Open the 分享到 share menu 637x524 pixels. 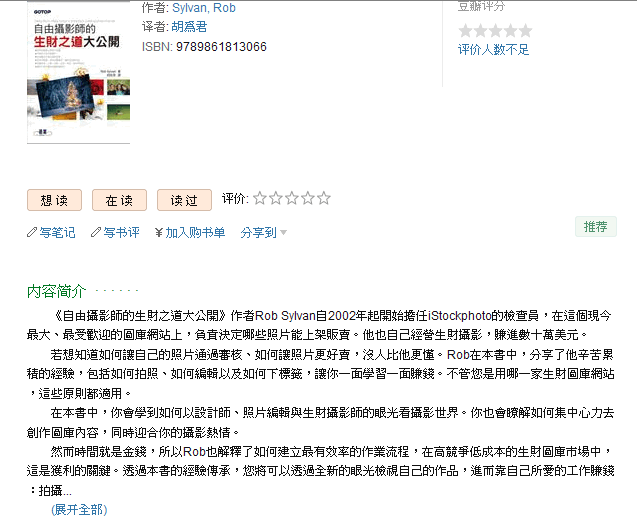(258, 232)
